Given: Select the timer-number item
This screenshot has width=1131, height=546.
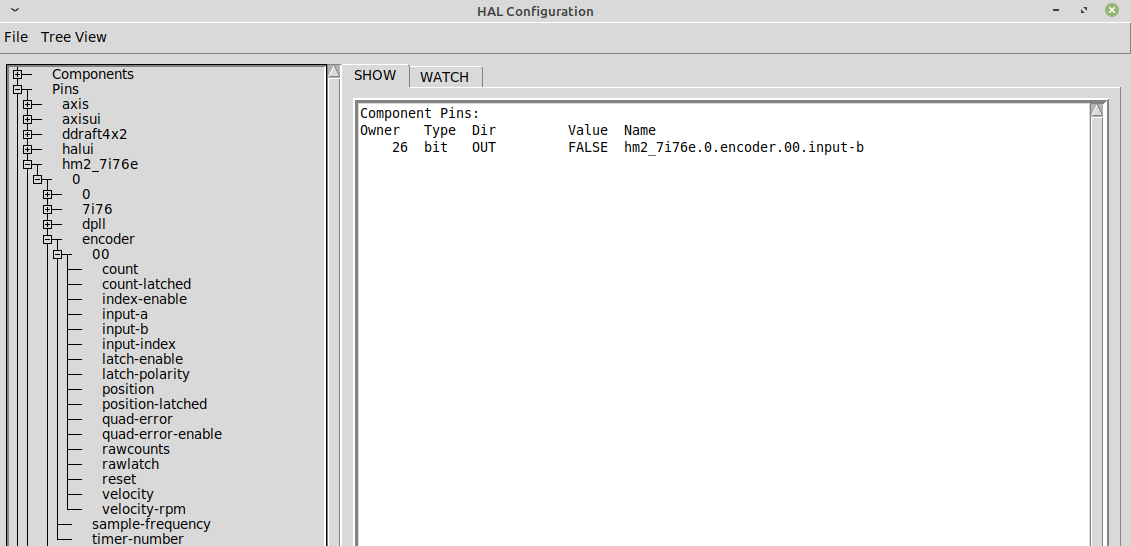Looking at the screenshot, I should coord(138,539).
